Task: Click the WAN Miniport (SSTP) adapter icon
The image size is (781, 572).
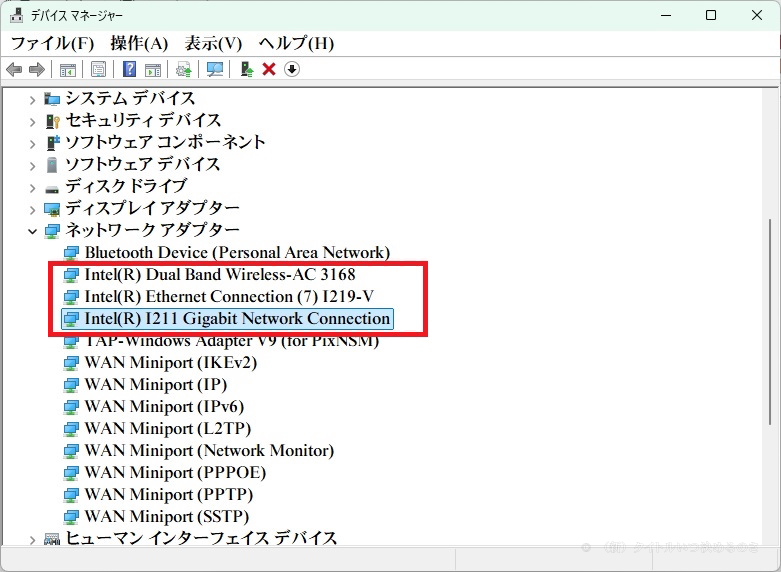Action: [71, 516]
